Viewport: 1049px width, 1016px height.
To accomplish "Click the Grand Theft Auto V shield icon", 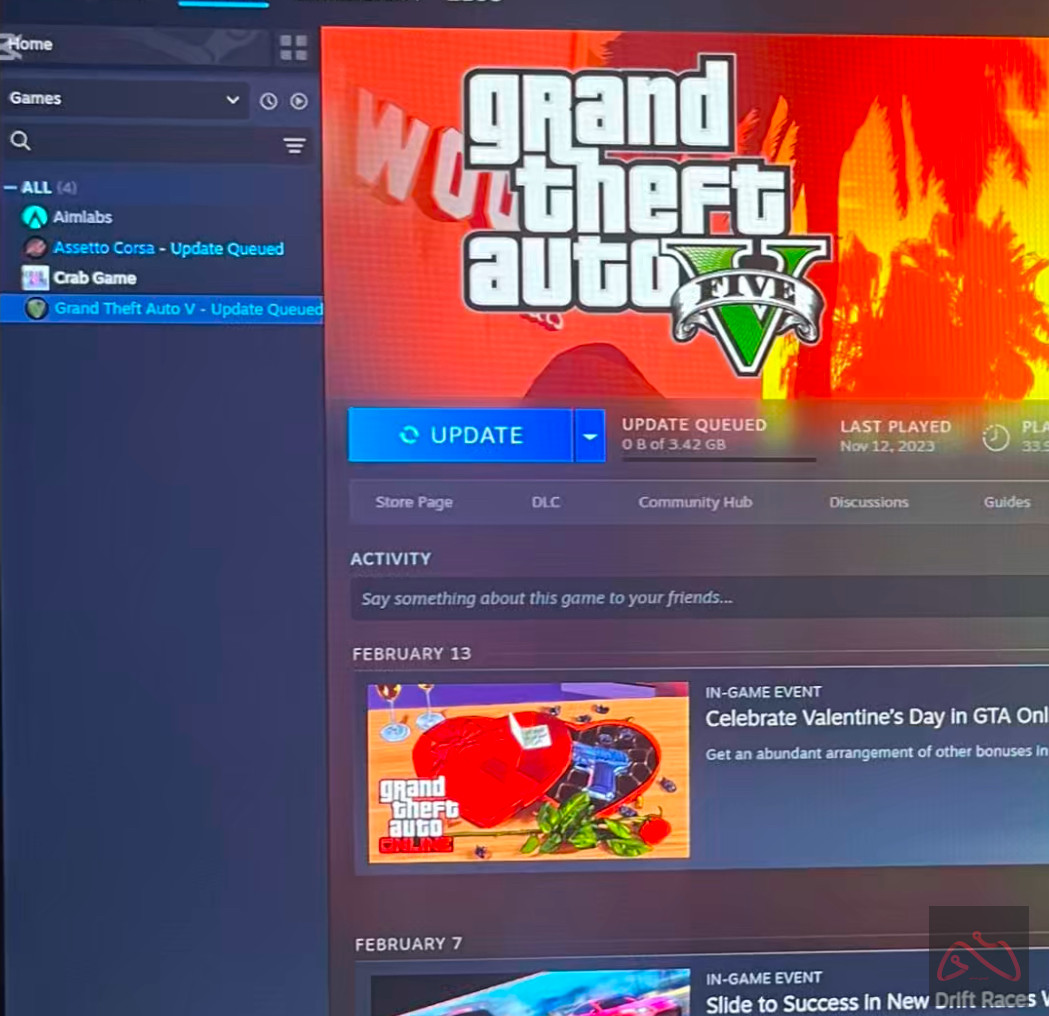I will point(37,309).
